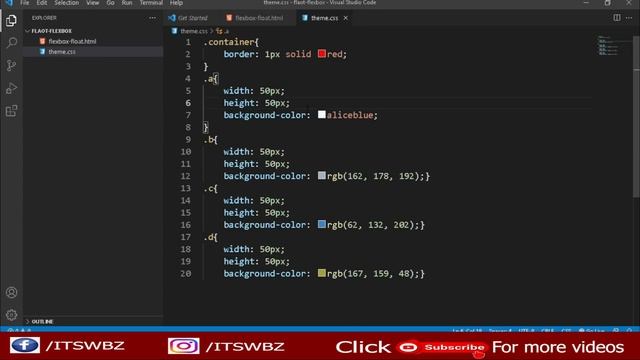Select theme.css in Explorer

(x=62, y=52)
